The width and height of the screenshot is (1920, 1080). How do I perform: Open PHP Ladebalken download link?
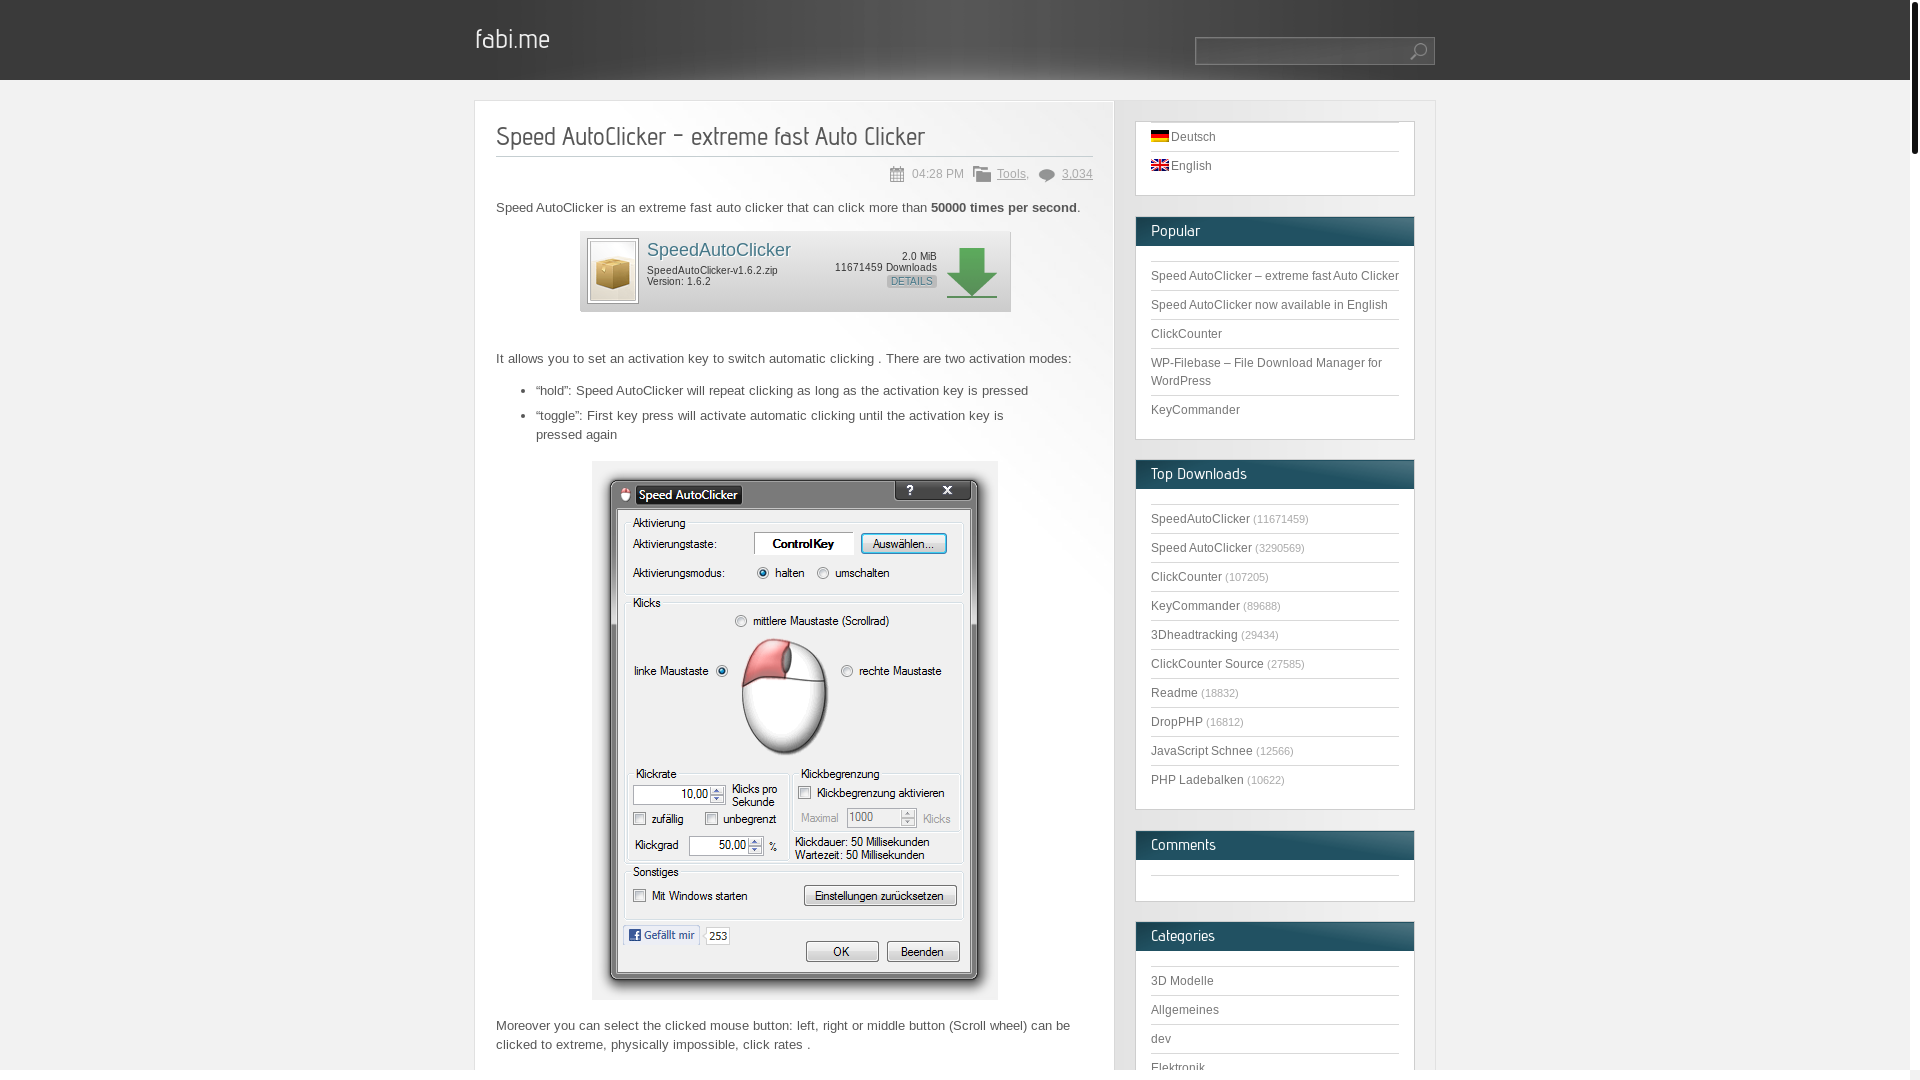pyautogui.click(x=1197, y=780)
